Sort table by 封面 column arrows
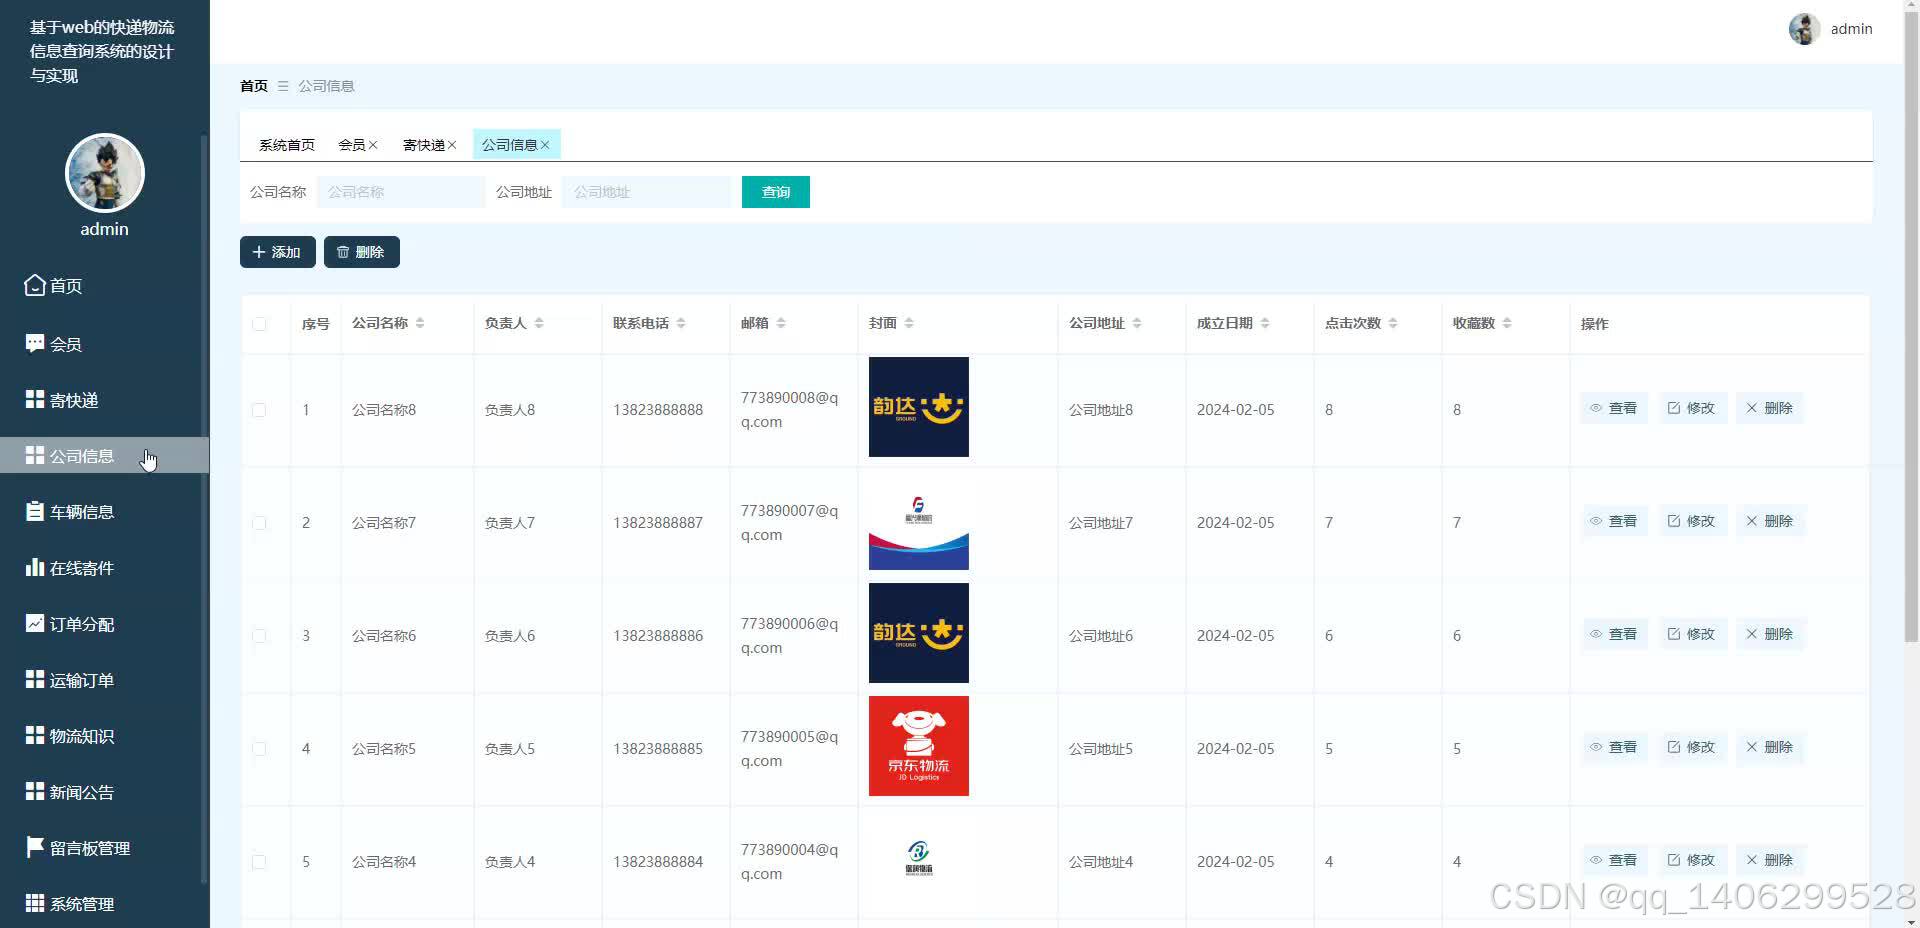 tap(909, 323)
